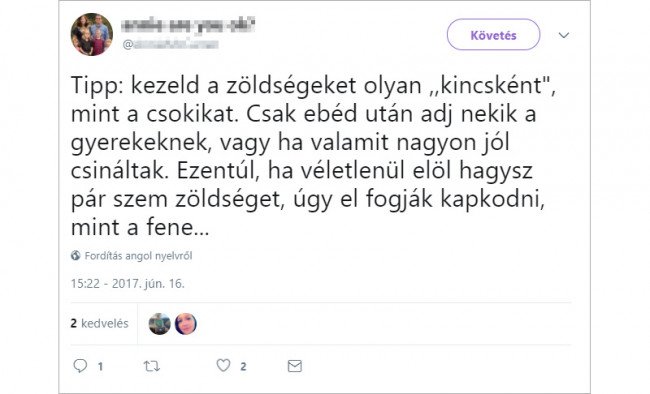Screen dimensions: 650x394
Task: Open the second liker's avatar
Action: coord(186,324)
